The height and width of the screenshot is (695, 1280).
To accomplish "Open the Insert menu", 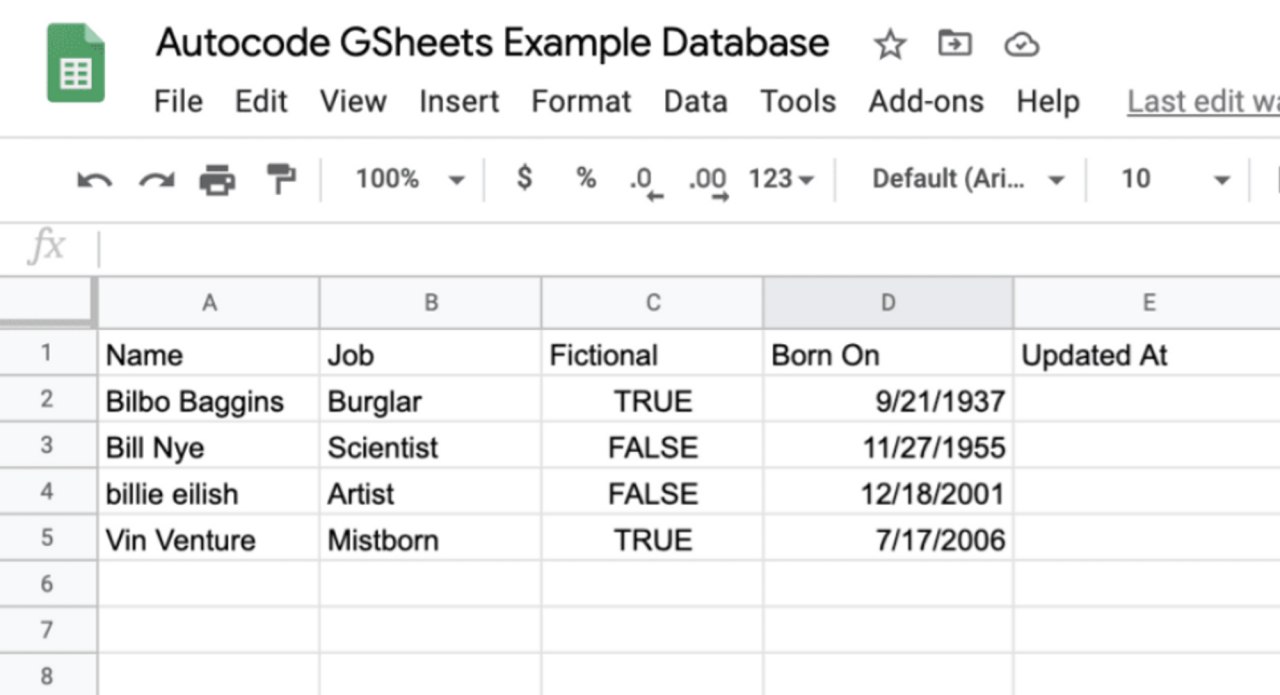I will point(459,101).
